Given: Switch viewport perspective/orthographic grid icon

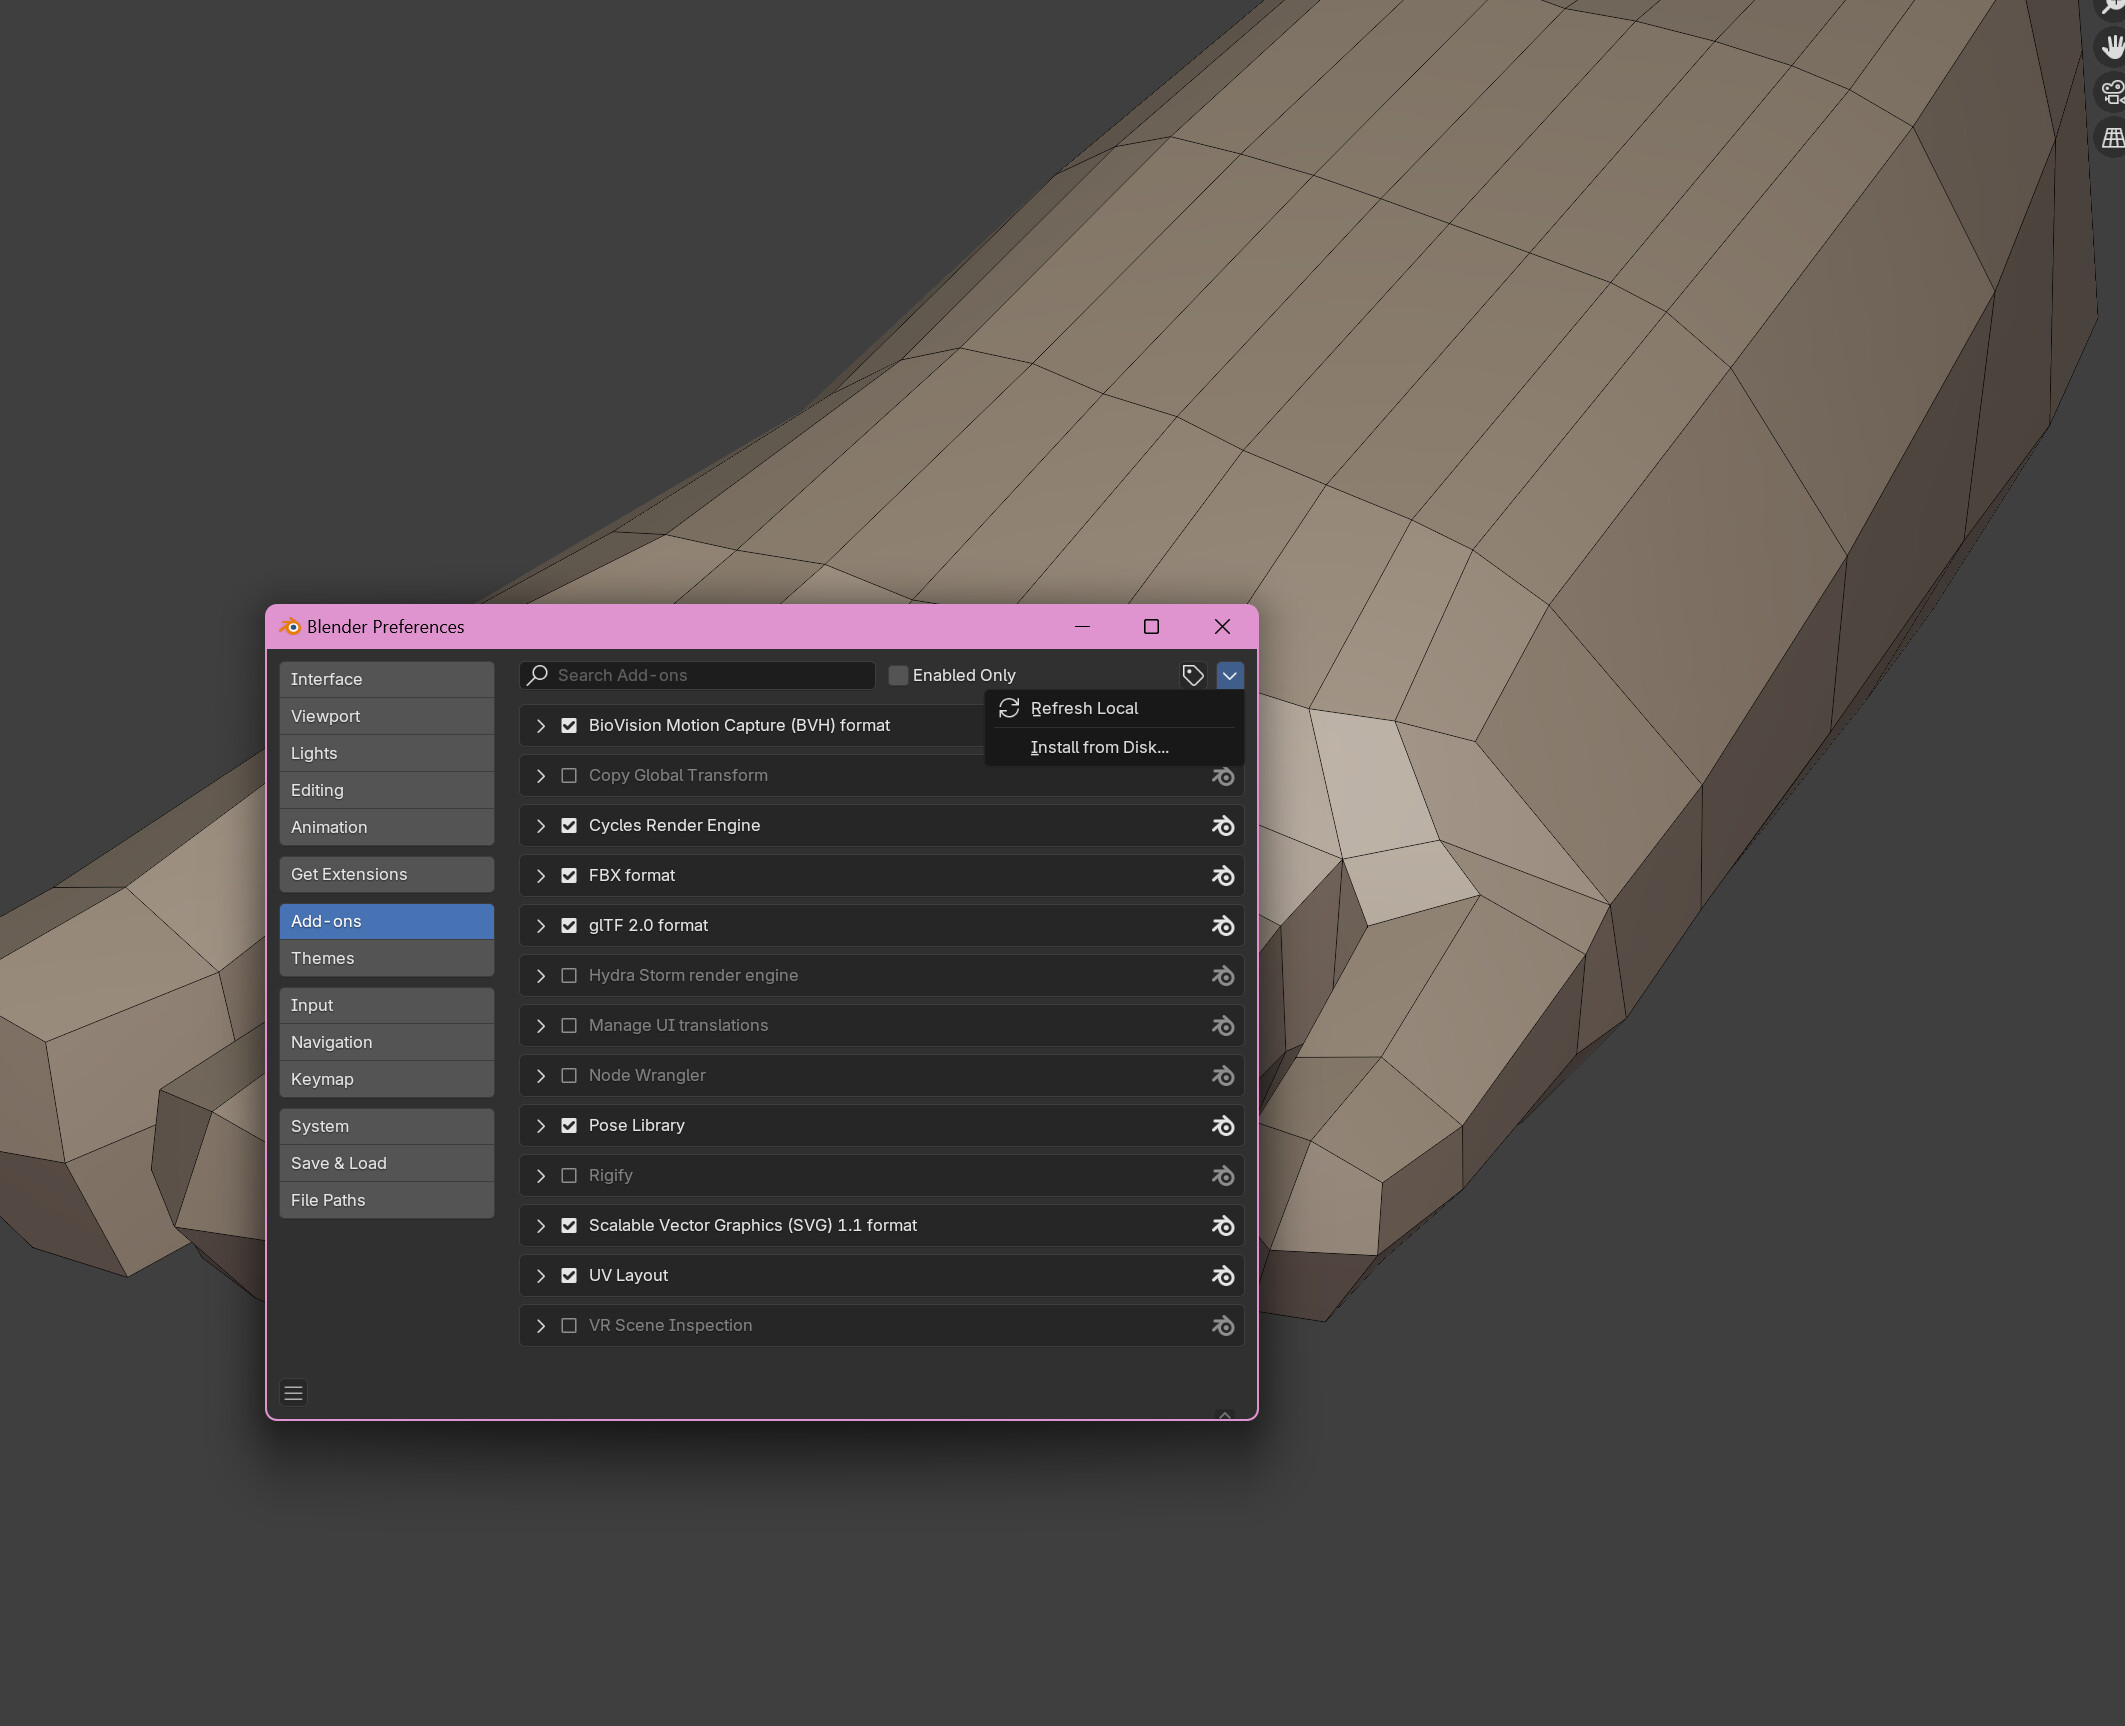Looking at the screenshot, I should tap(2111, 138).
